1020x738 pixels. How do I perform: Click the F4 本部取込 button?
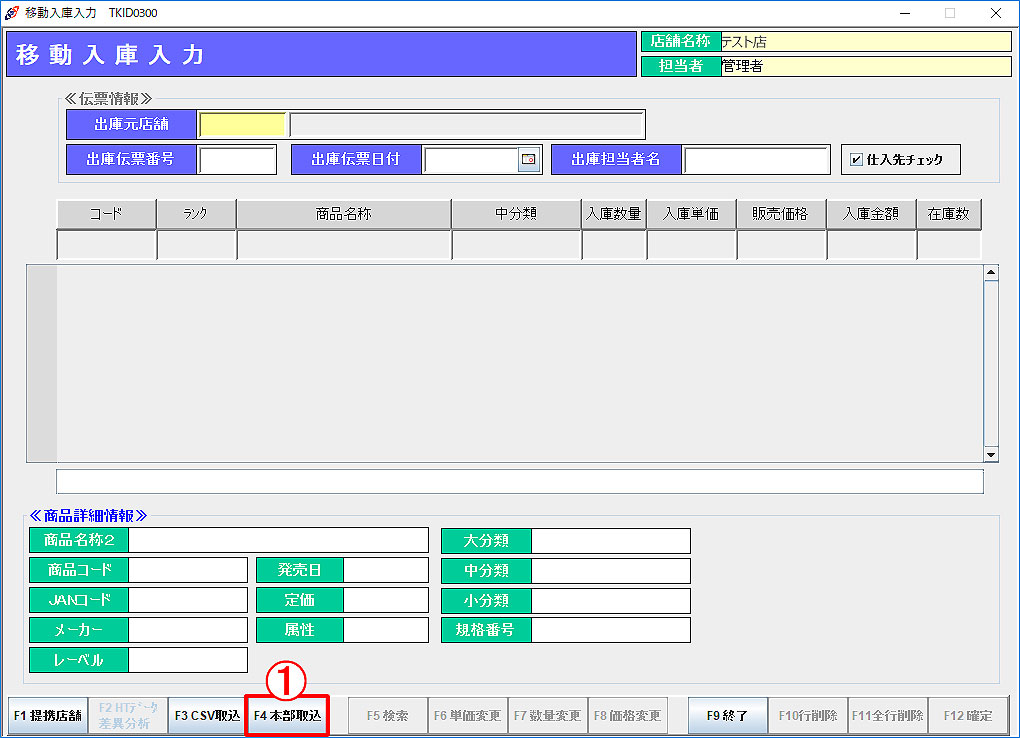pos(287,716)
